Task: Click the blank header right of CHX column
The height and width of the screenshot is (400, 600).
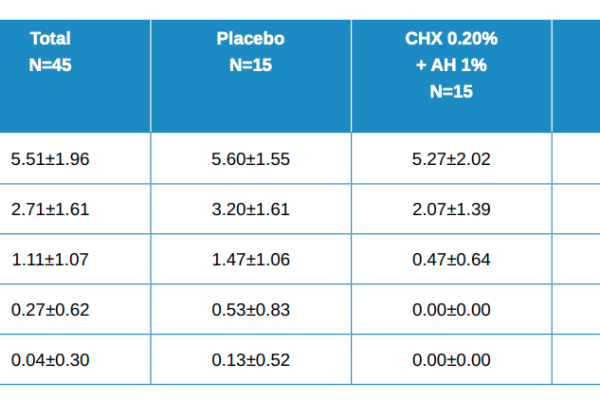Action: 577,75
